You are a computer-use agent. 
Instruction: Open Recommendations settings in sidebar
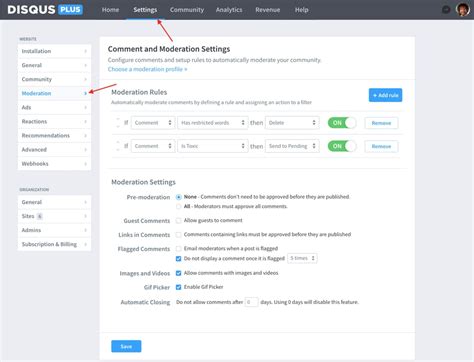[54, 135]
